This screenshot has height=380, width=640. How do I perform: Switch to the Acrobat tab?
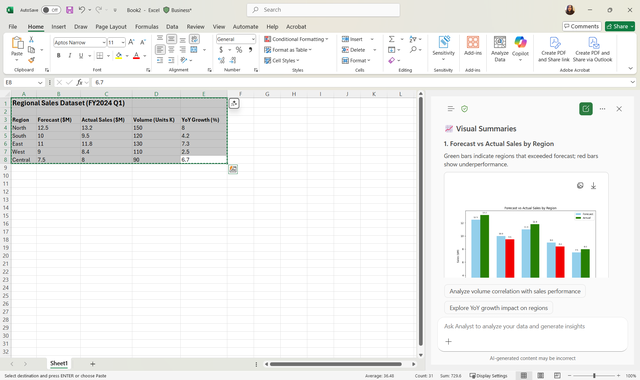pos(296,27)
